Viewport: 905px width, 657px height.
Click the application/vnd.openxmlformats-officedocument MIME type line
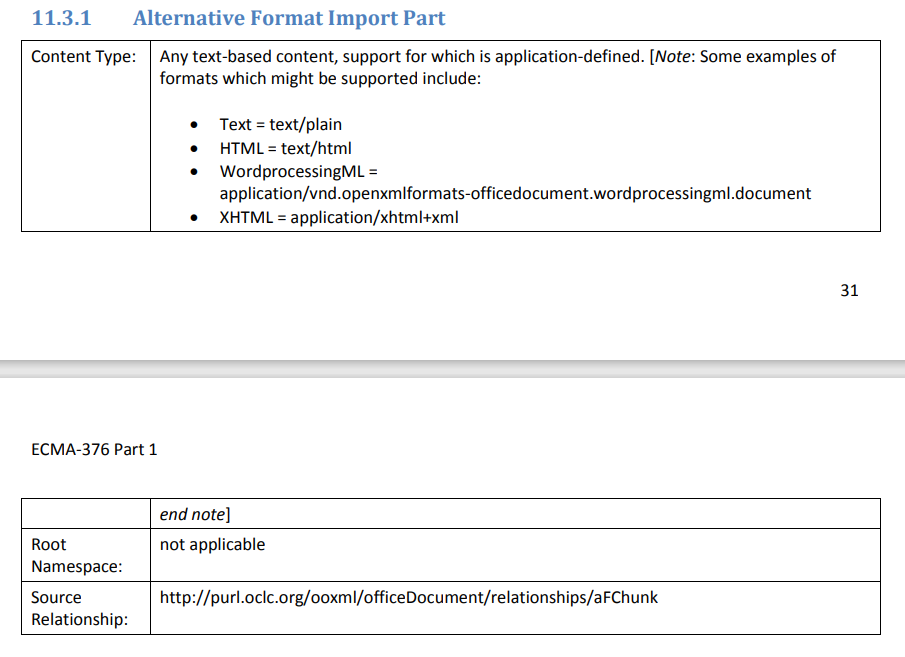515,193
